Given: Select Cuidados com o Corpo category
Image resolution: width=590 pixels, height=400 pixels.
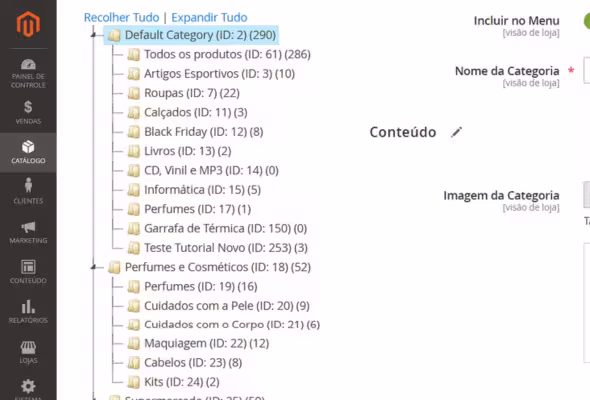Looking at the screenshot, I should [x=232, y=324].
